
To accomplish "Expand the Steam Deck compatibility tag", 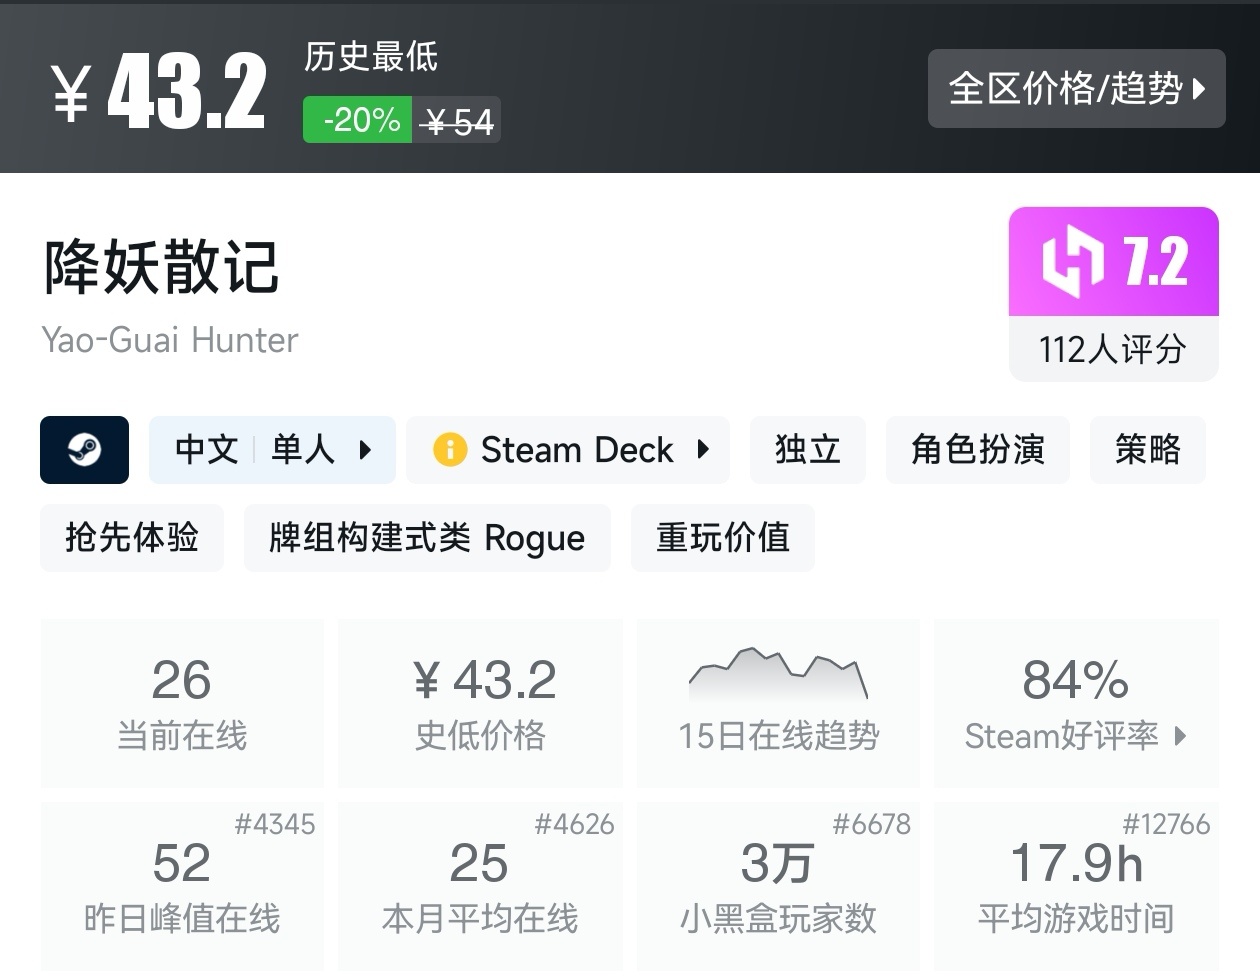I will [568, 450].
